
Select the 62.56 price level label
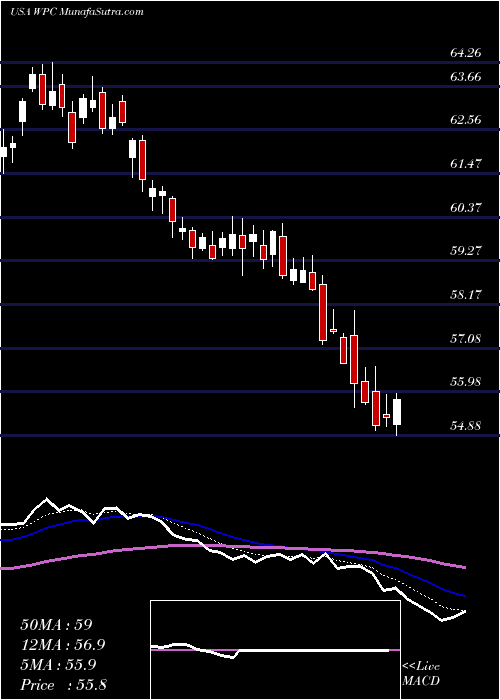(466, 120)
